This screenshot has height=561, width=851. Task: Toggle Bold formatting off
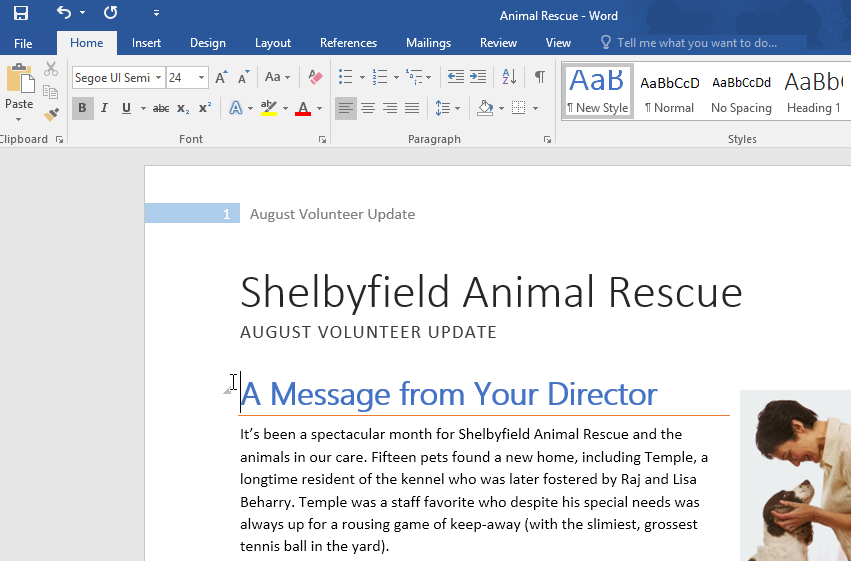(82, 108)
